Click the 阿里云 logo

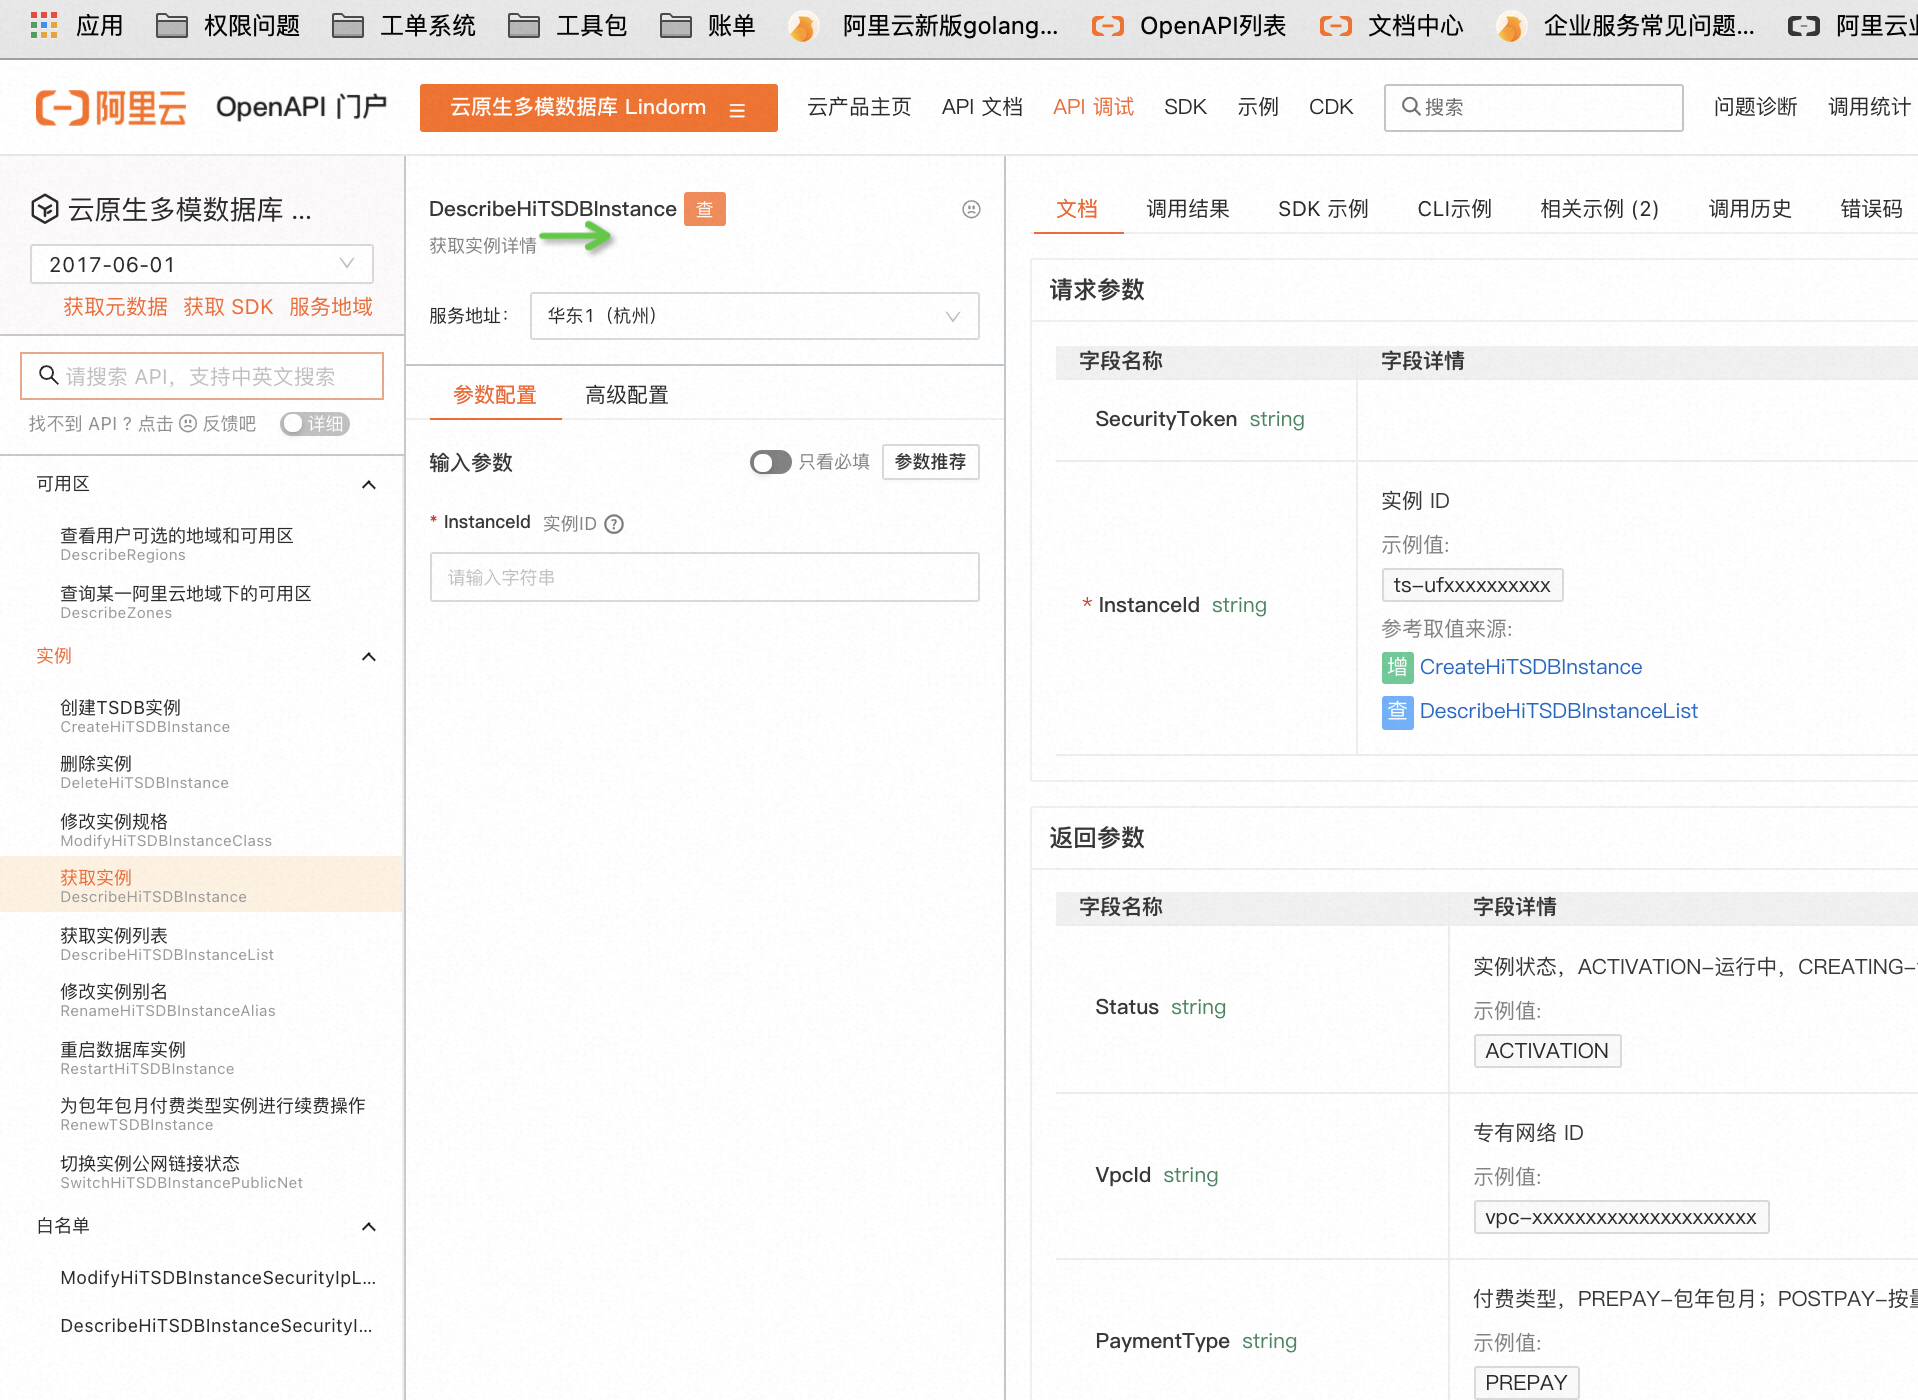pos(111,107)
